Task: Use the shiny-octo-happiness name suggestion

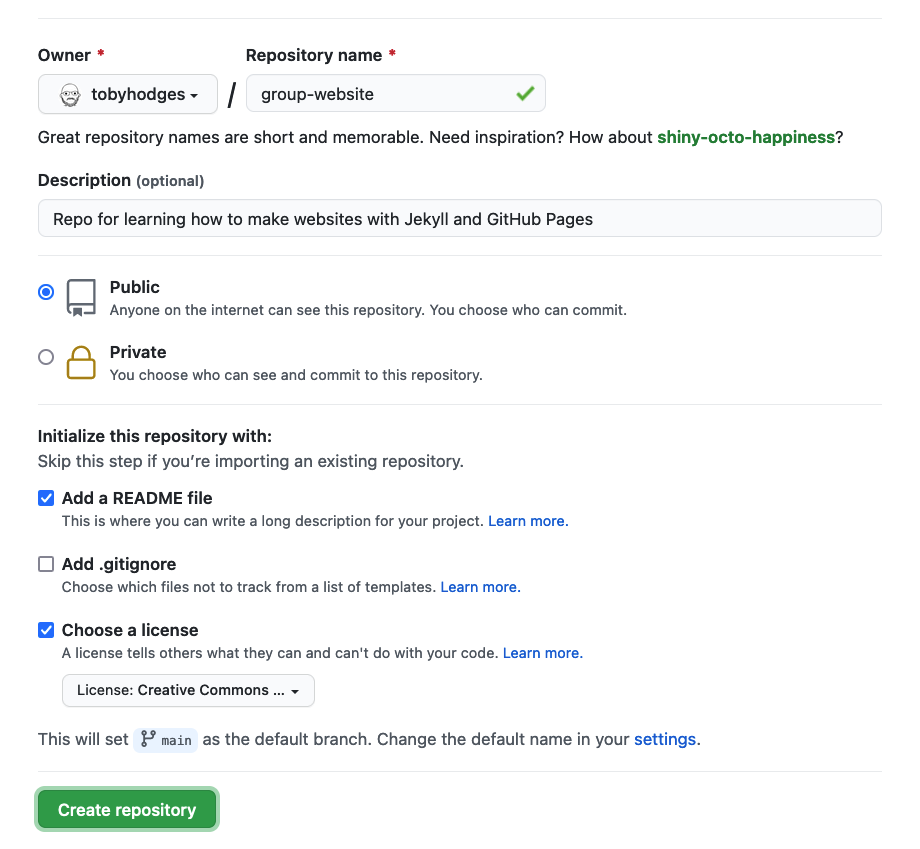Action: pyautogui.click(x=746, y=137)
